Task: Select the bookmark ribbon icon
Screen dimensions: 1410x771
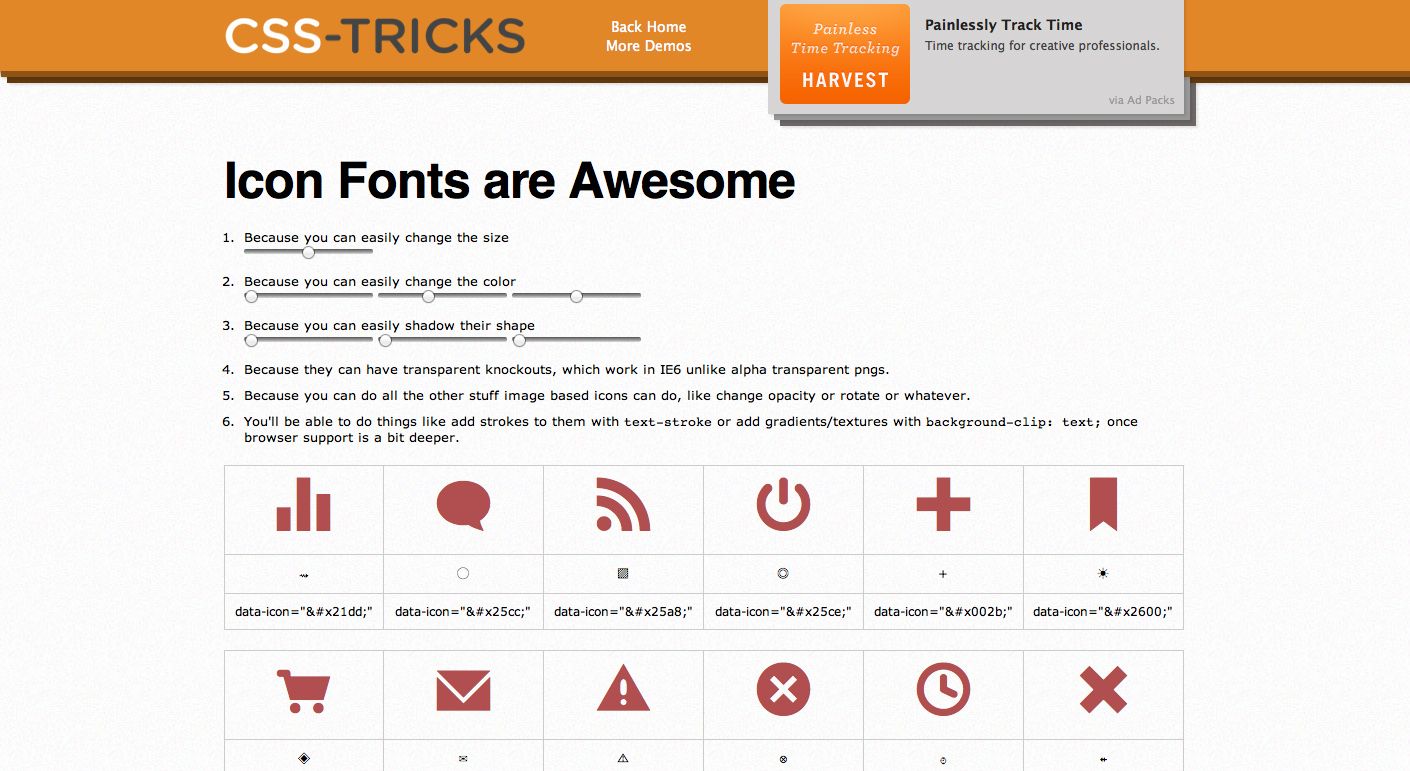Action: pyautogui.click(x=1103, y=506)
